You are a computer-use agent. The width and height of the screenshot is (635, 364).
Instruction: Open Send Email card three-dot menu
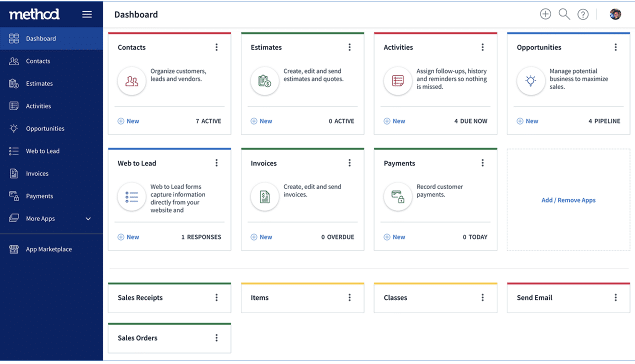coord(616,298)
